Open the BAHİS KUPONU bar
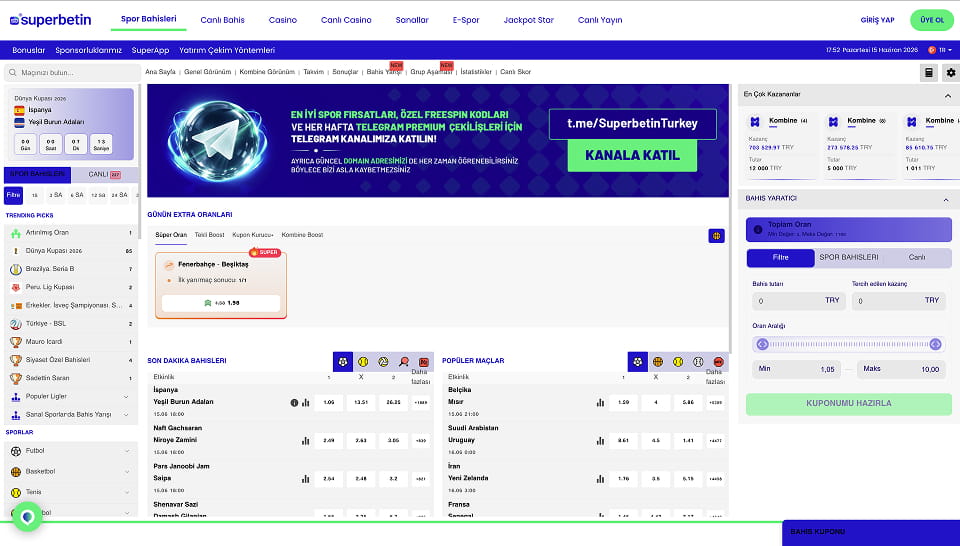Image resolution: width=960 pixels, height=546 pixels. (x=871, y=533)
